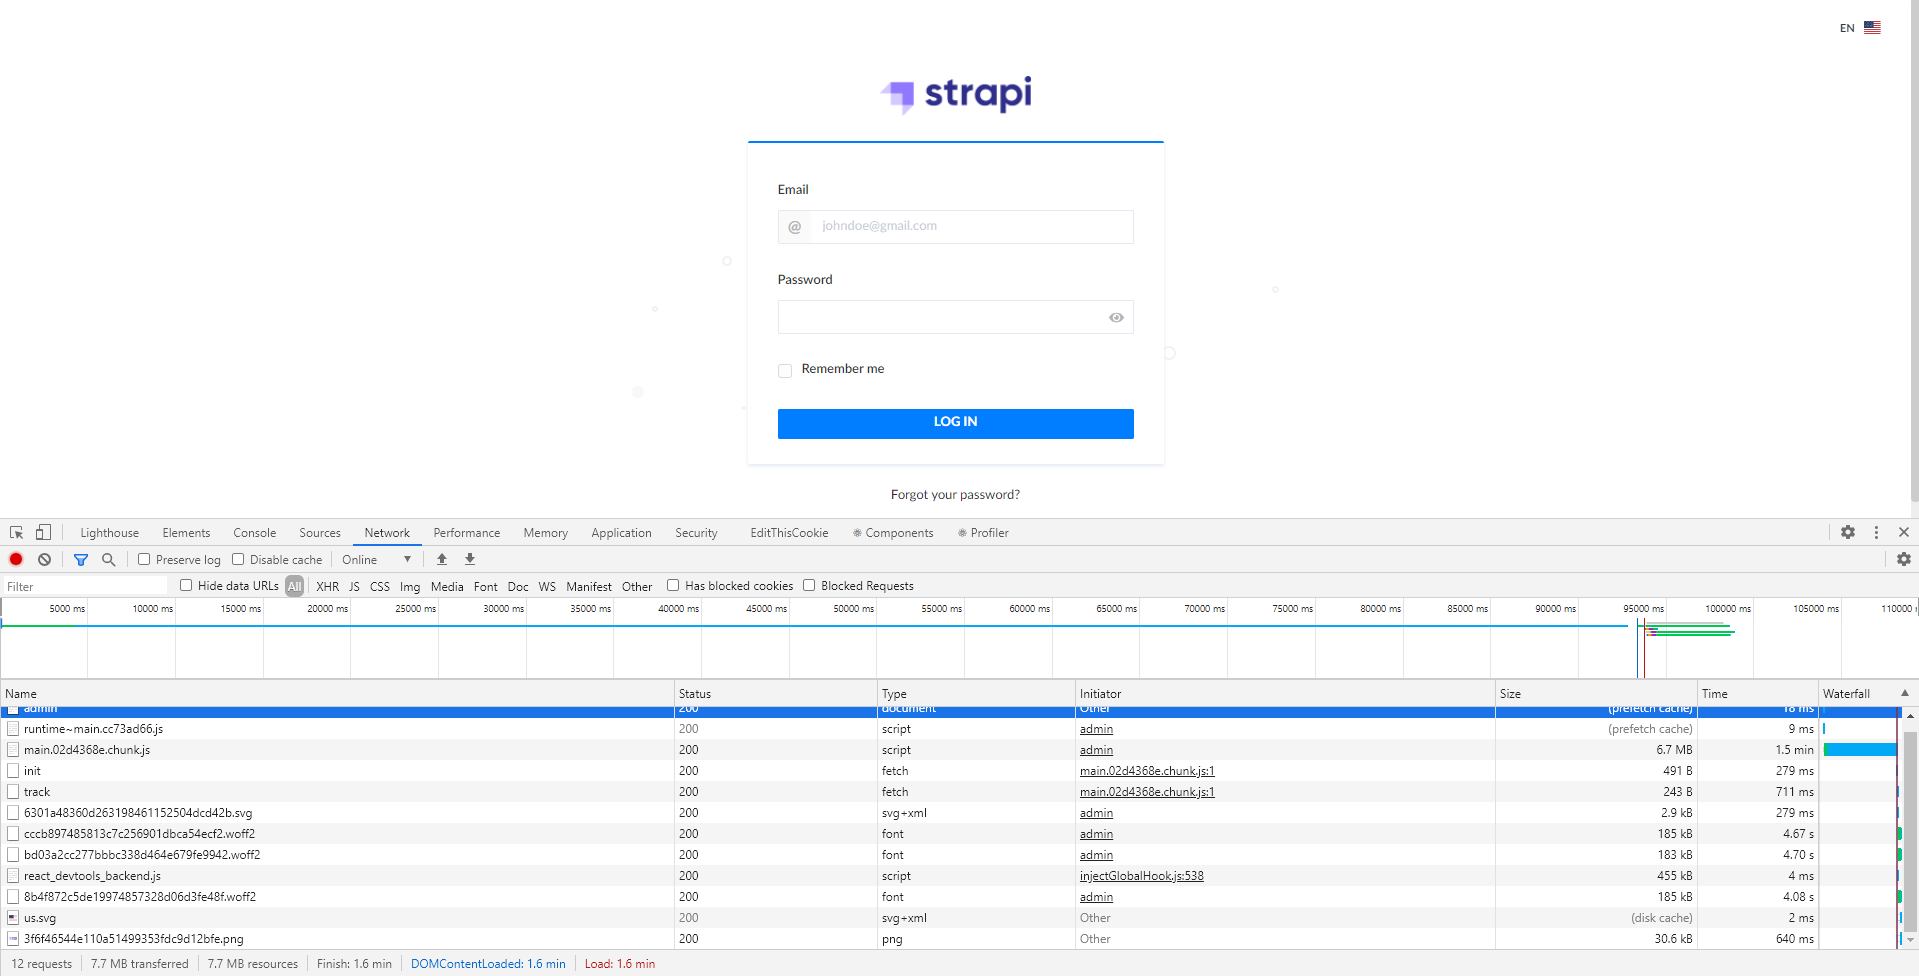Select the track request row checkbox

[13, 792]
